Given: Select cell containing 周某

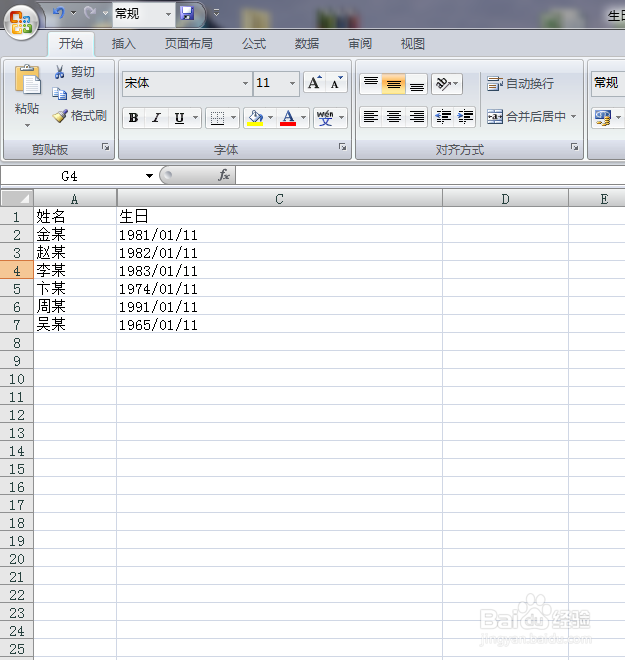Looking at the screenshot, I should coord(75,306).
